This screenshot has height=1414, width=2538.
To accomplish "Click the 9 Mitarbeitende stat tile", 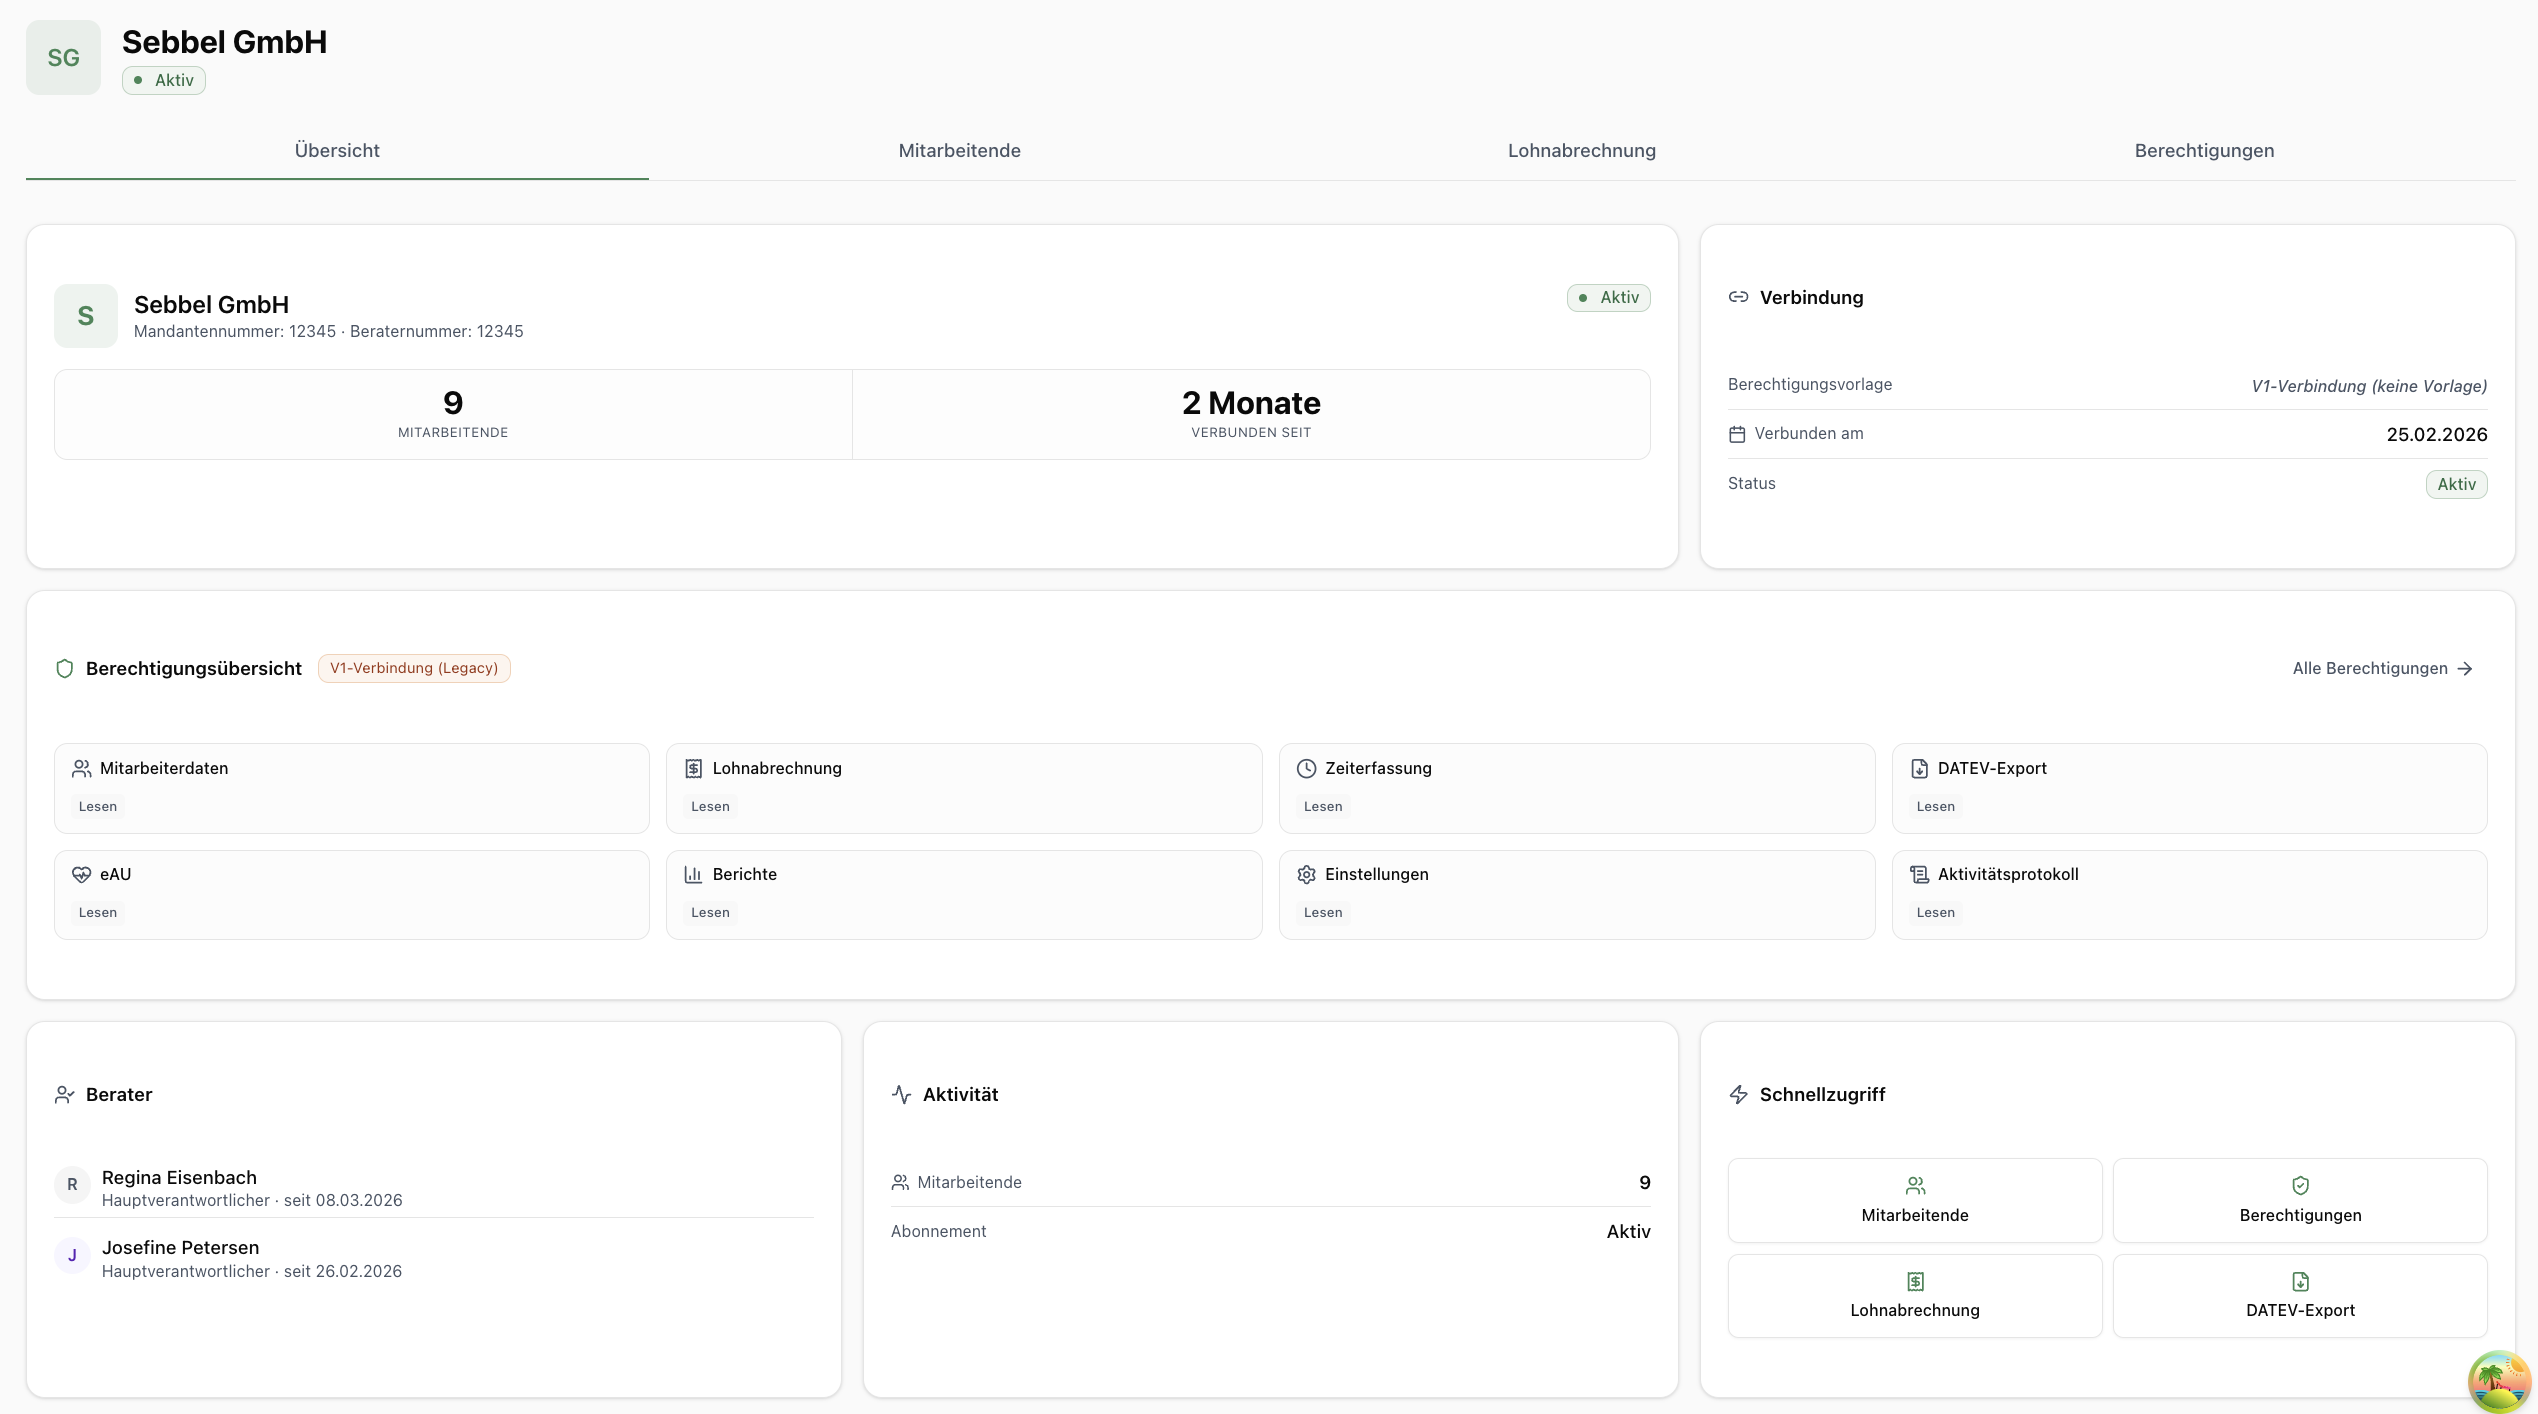I will pos(453,415).
